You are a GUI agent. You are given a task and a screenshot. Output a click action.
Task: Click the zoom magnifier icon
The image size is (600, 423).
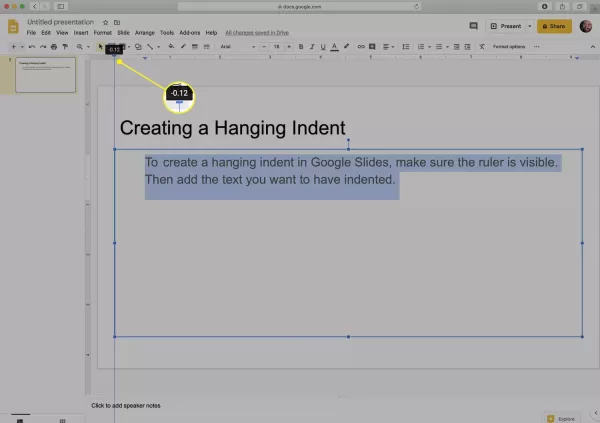point(80,47)
